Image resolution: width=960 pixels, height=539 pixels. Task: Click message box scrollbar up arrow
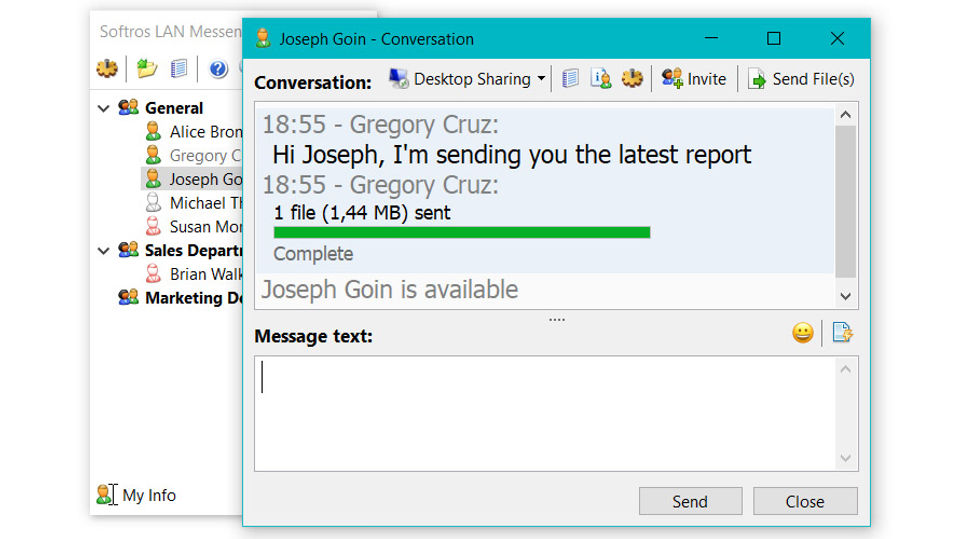pos(846,369)
